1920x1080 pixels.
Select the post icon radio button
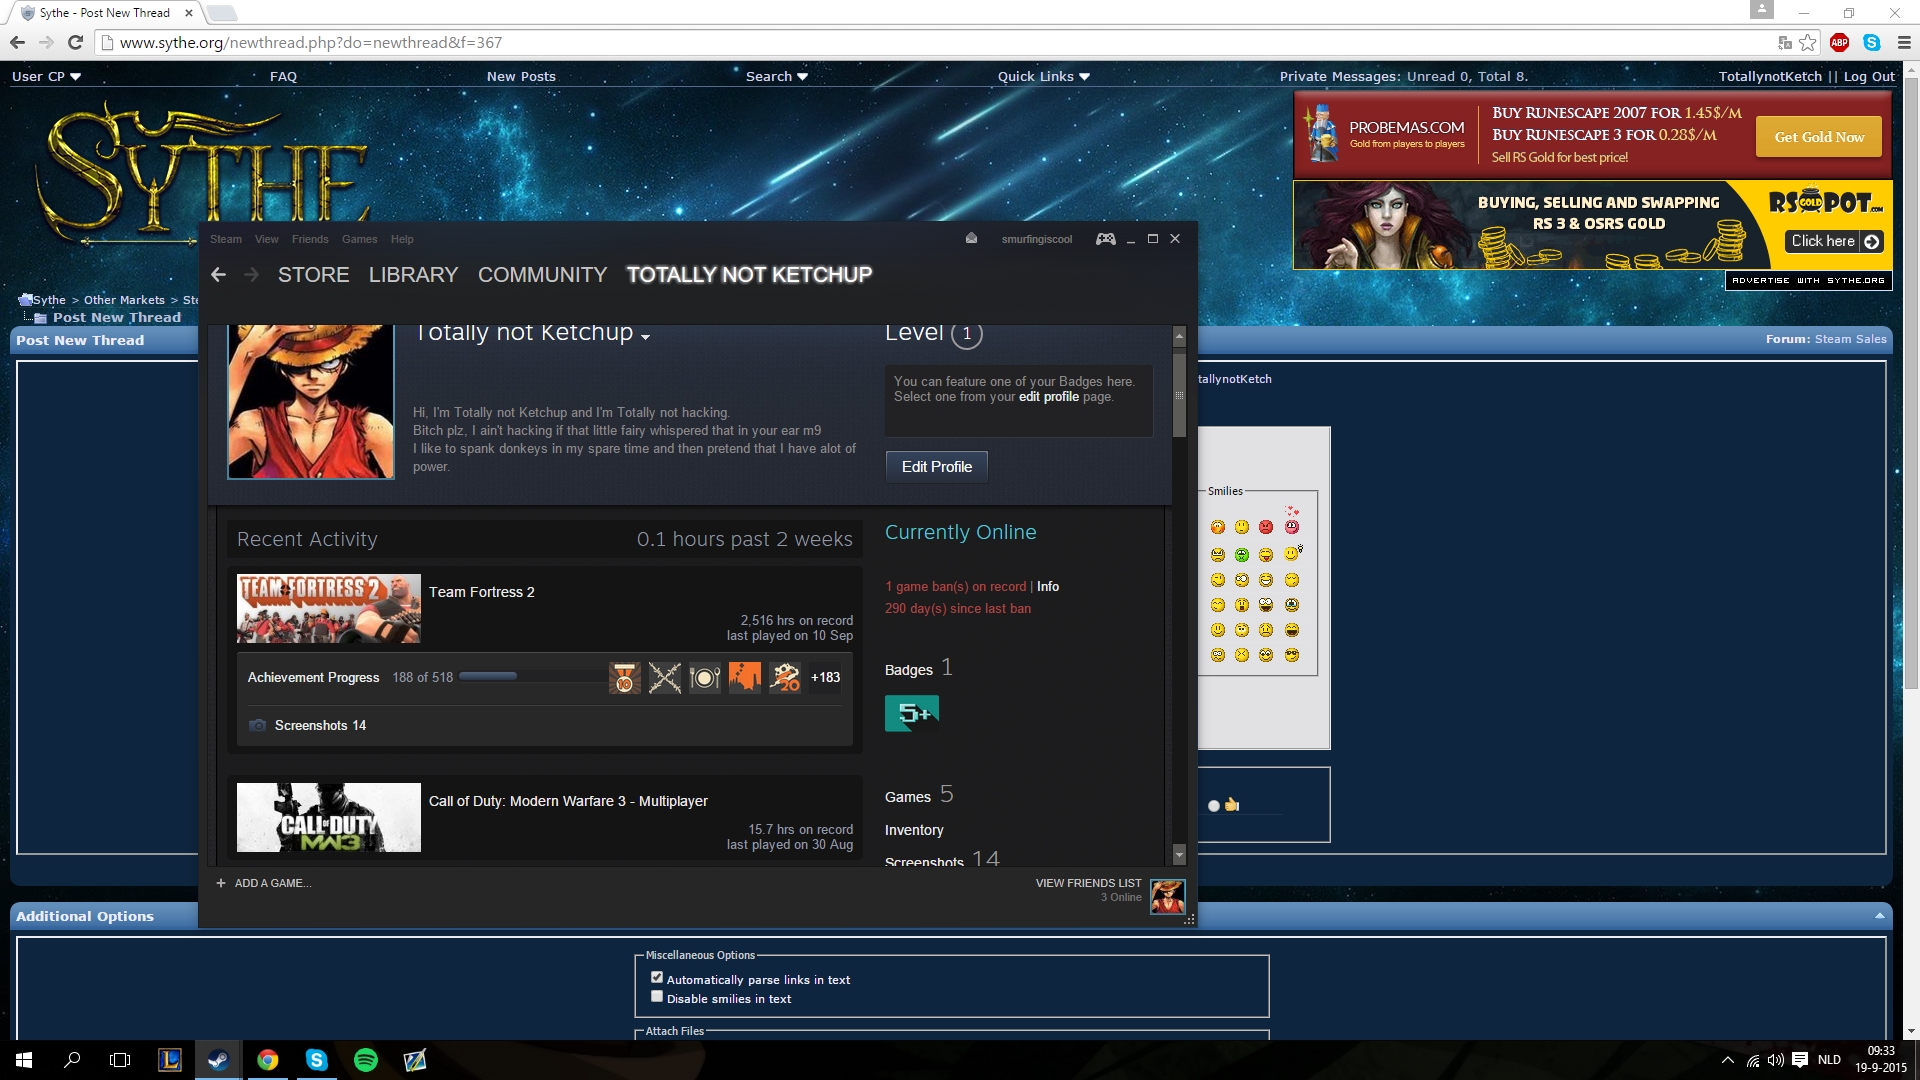(x=1214, y=806)
